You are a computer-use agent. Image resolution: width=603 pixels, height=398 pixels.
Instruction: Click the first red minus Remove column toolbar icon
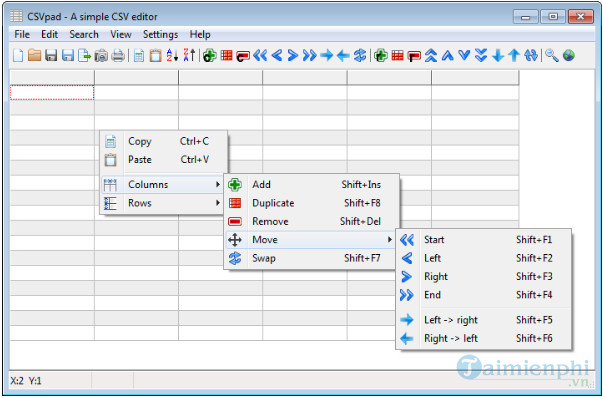243,55
